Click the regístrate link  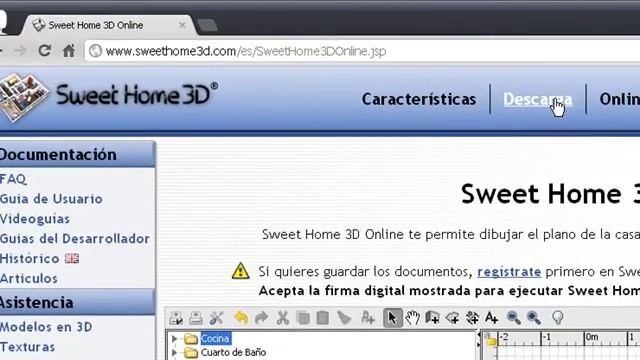[509, 271]
